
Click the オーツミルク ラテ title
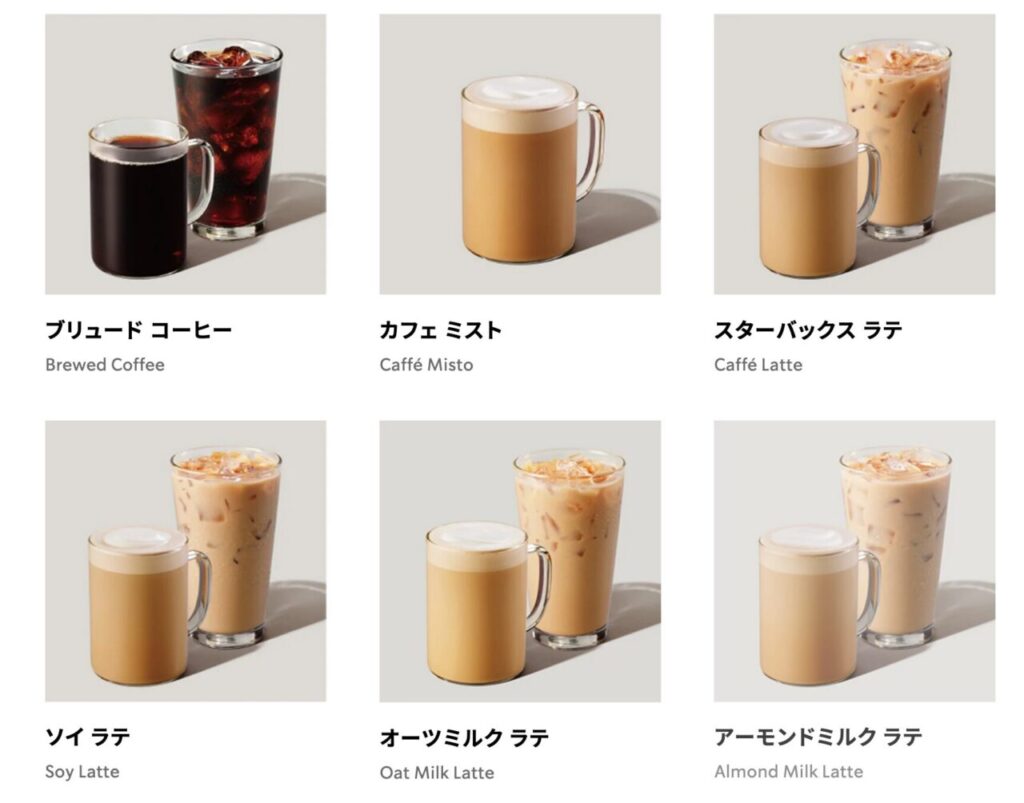464,737
